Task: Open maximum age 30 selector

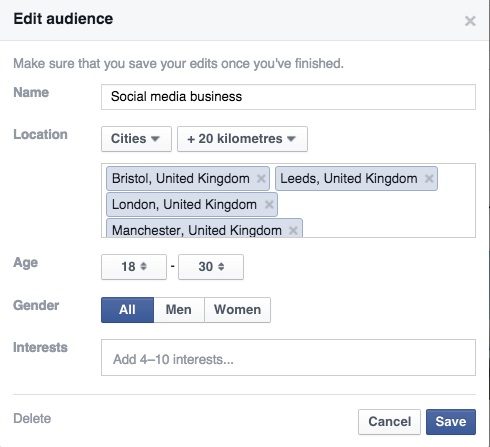Action: [x=211, y=267]
